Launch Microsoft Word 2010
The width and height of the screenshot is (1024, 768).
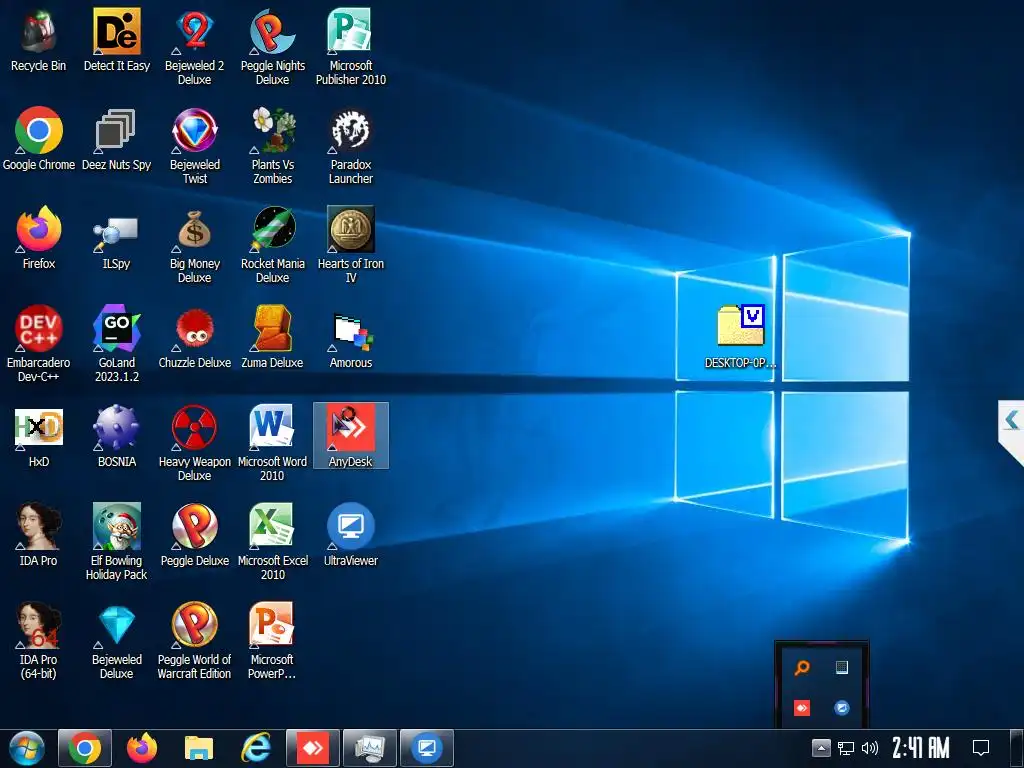point(272,443)
